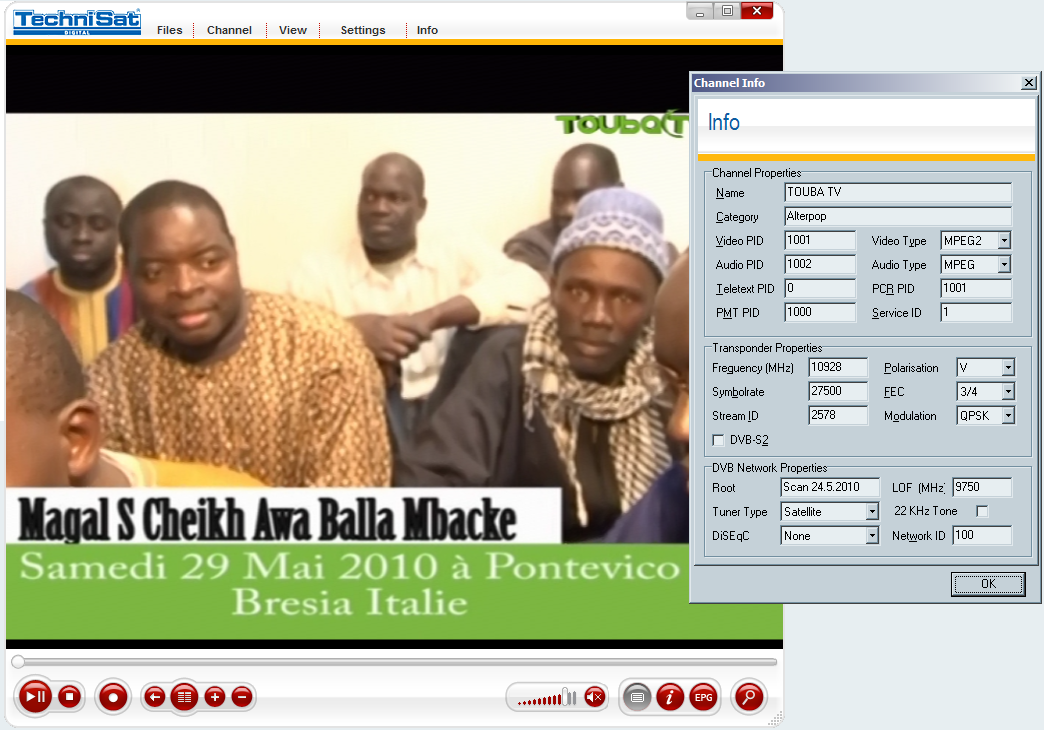Mute audio with the speaker icon
Image resolution: width=1044 pixels, height=730 pixels.
click(x=595, y=697)
